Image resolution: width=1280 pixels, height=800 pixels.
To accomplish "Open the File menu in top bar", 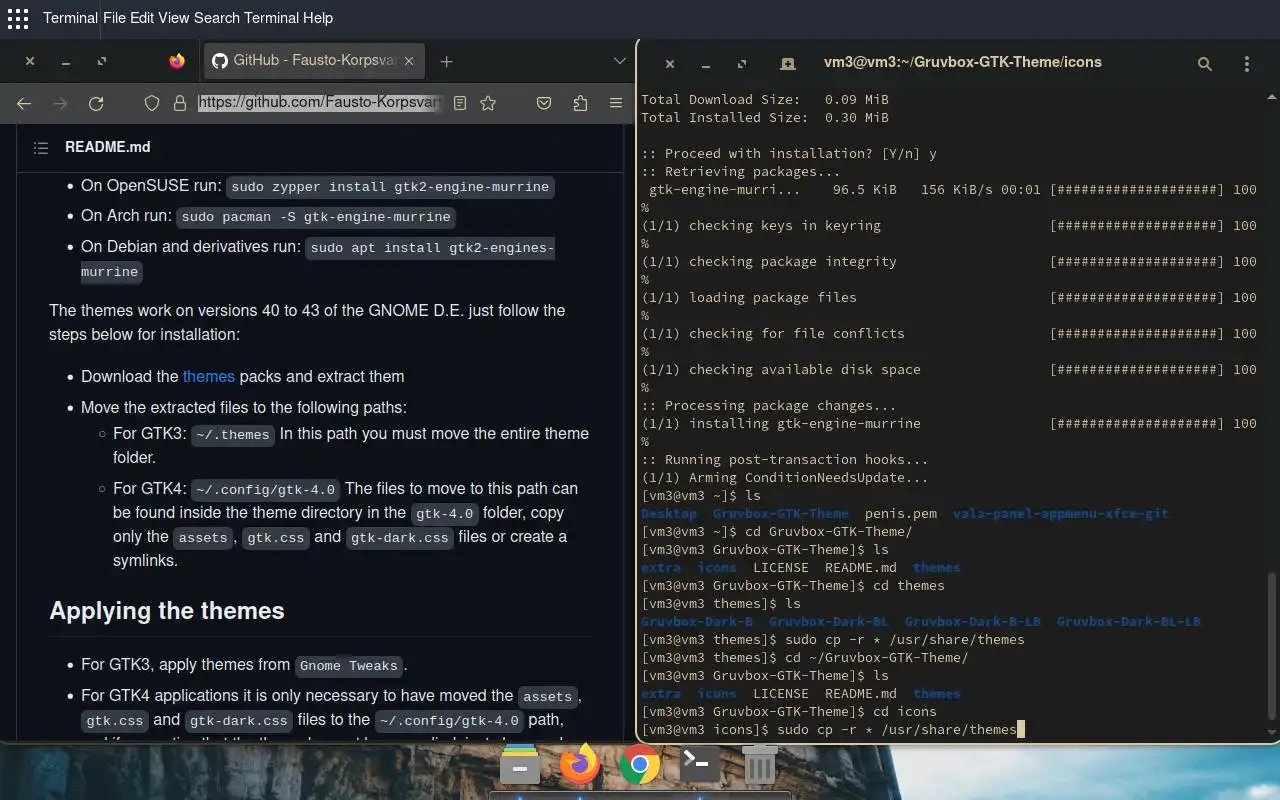I will point(113,18).
